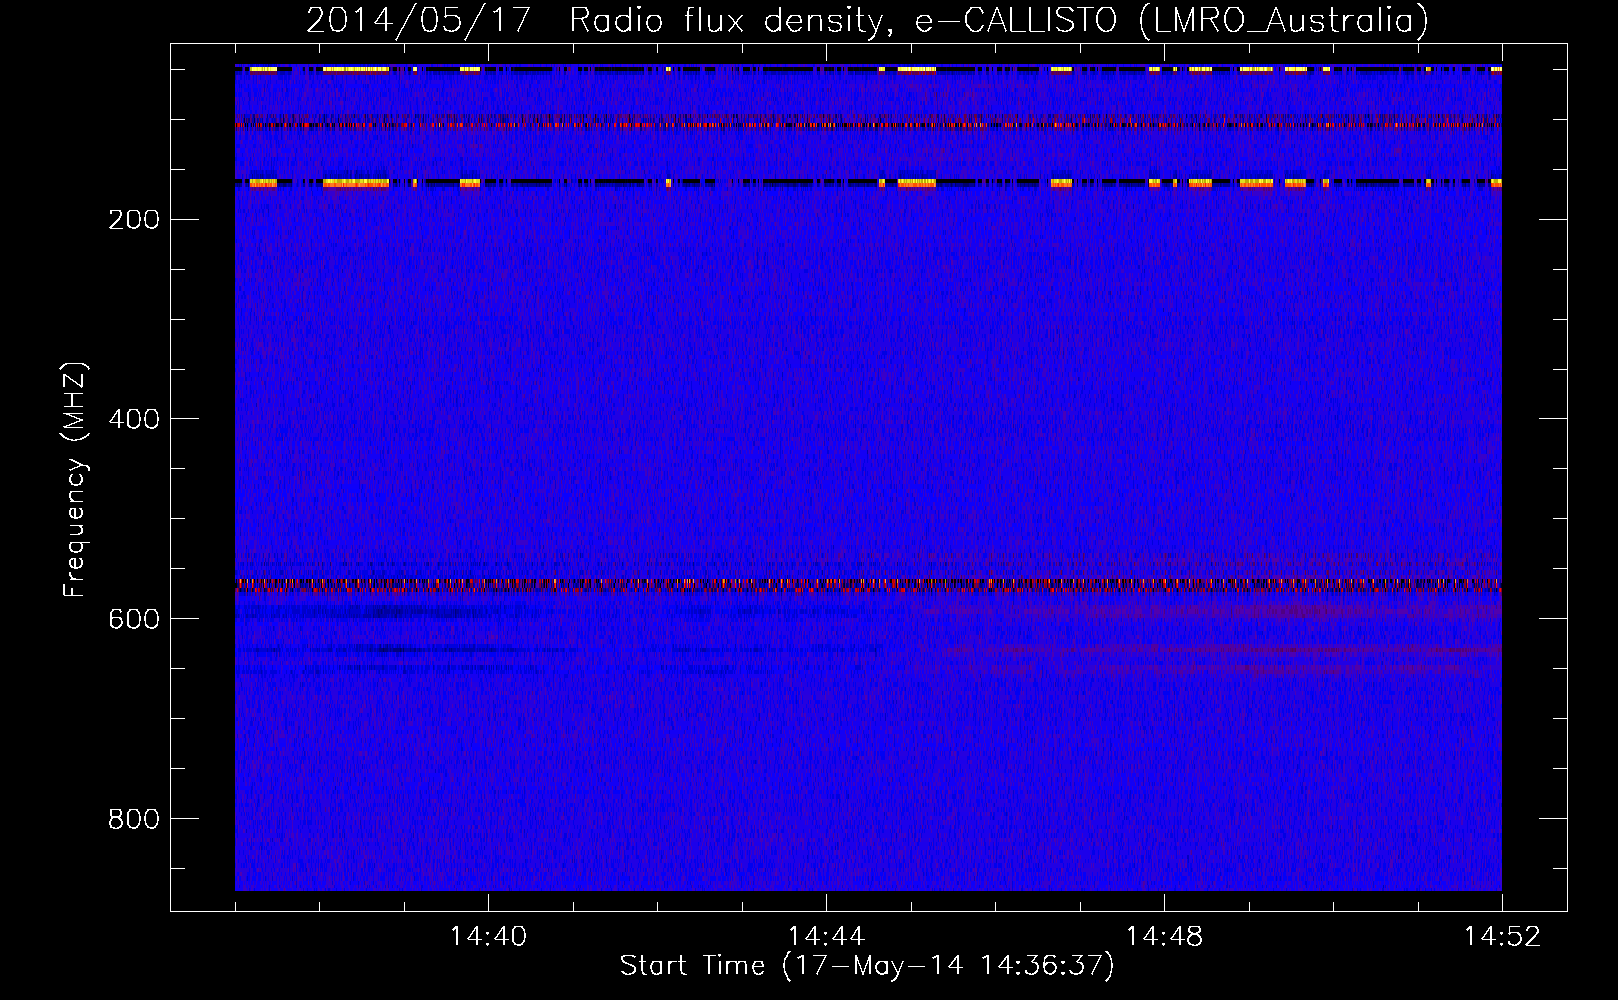Click the 14:40 time tick label
The width and height of the screenshot is (1618, 1000).
pyautogui.click(x=488, y=937)
